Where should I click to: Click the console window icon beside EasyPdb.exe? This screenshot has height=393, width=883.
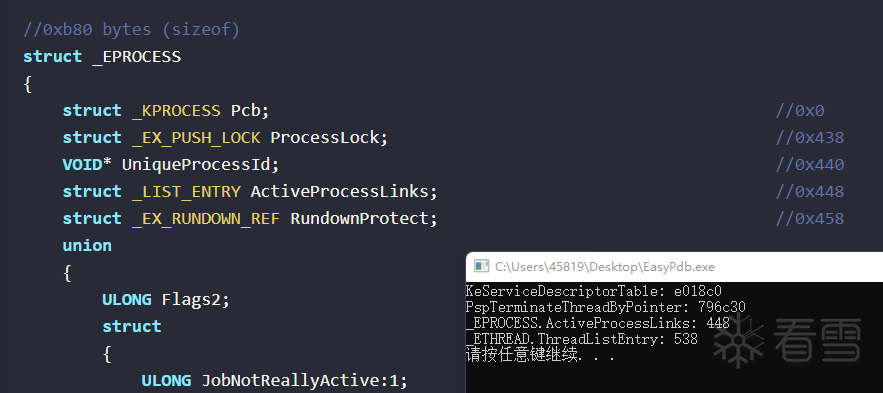(481, 266)
